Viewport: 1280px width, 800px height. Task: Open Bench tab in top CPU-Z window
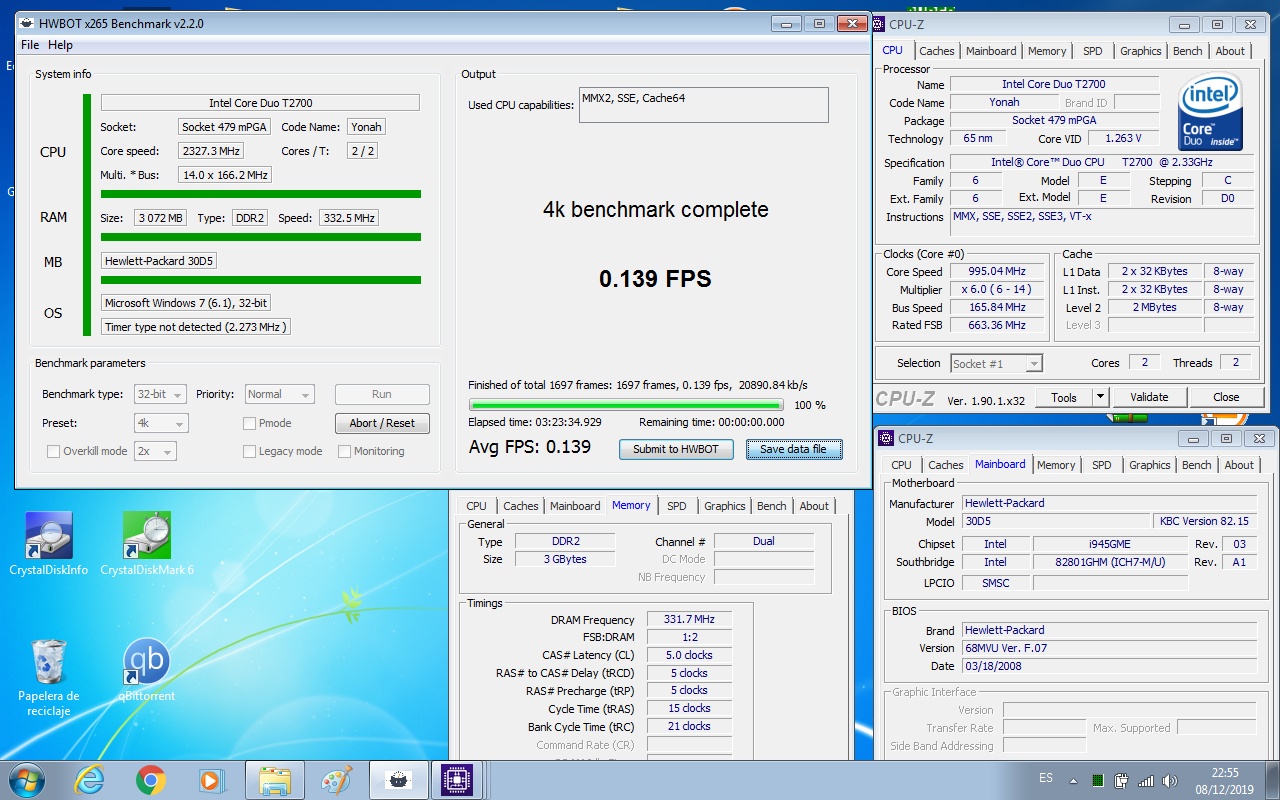click(x=1188, y=51)
